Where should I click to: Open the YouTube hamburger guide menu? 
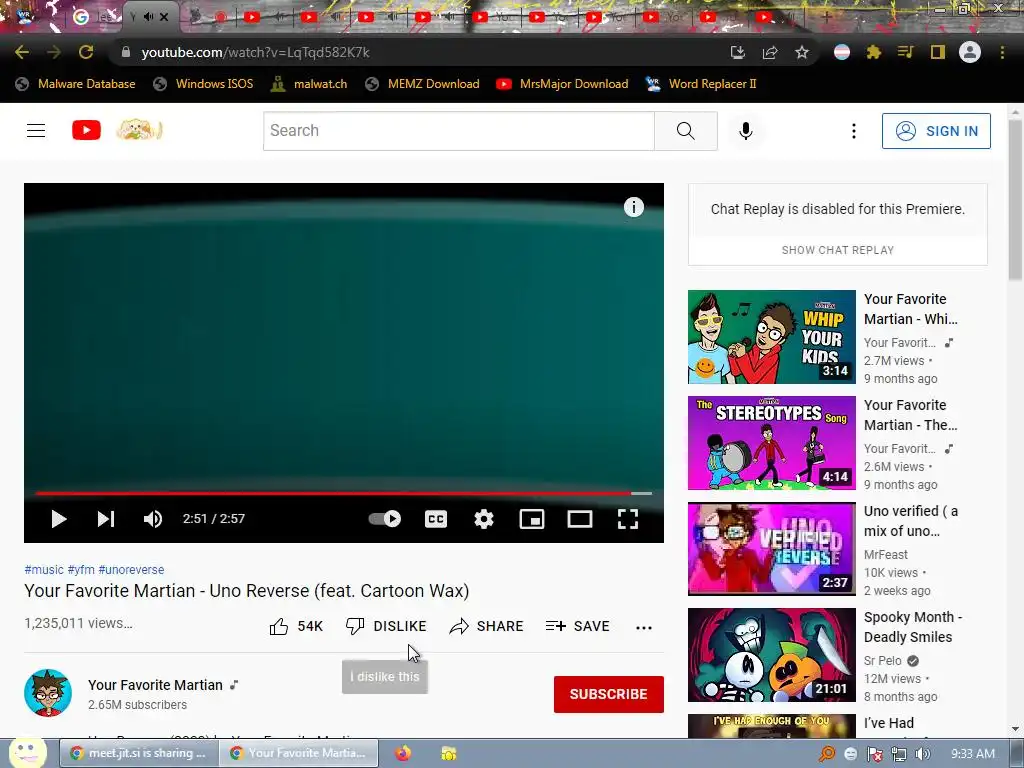36,131
